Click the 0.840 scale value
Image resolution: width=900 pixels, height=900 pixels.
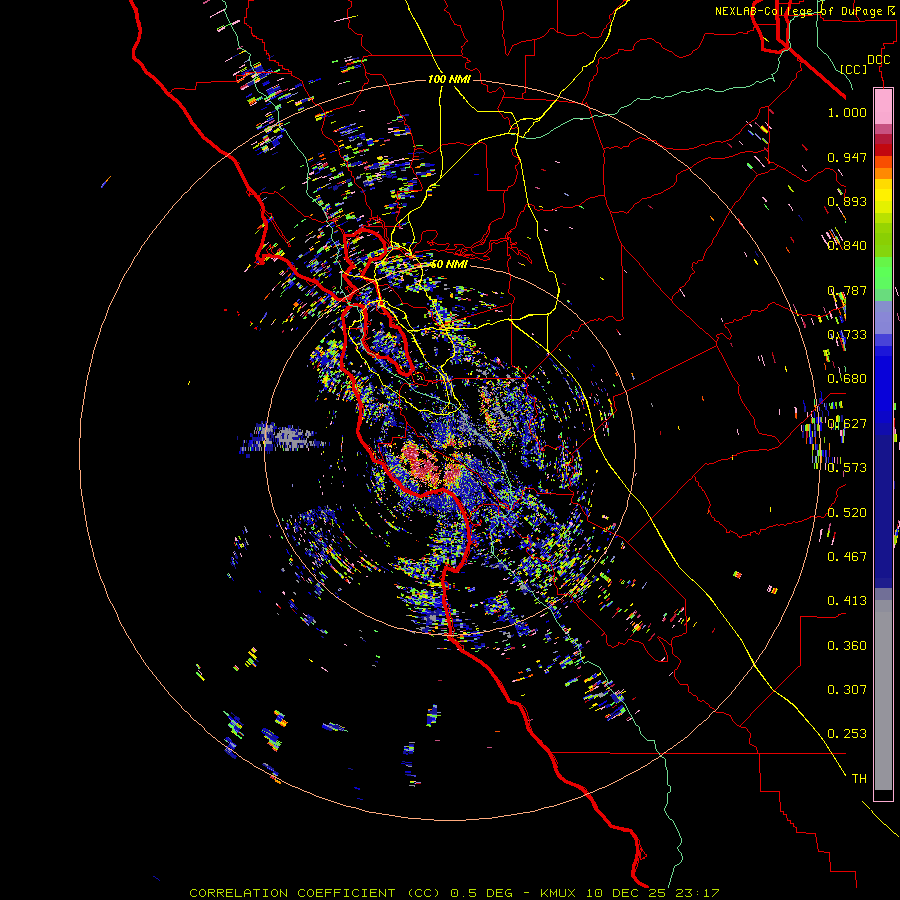pyautogui.click(x=847, y=246)
